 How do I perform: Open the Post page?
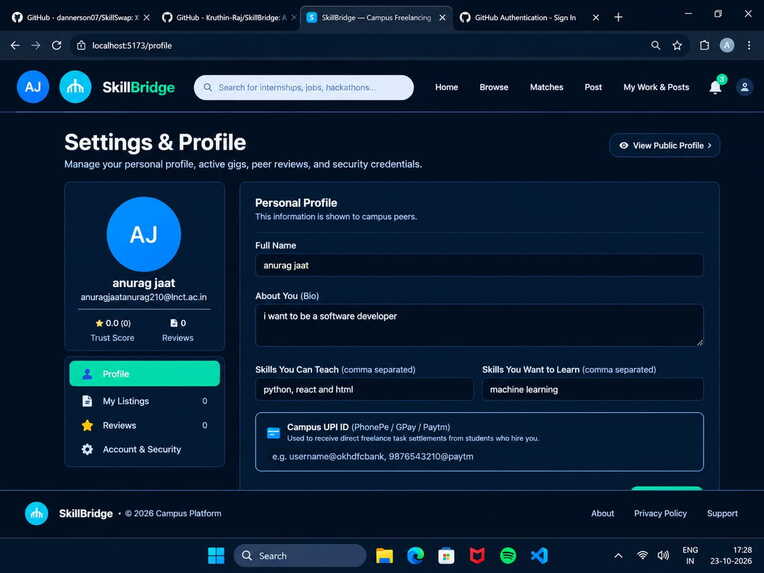point(593,87)
